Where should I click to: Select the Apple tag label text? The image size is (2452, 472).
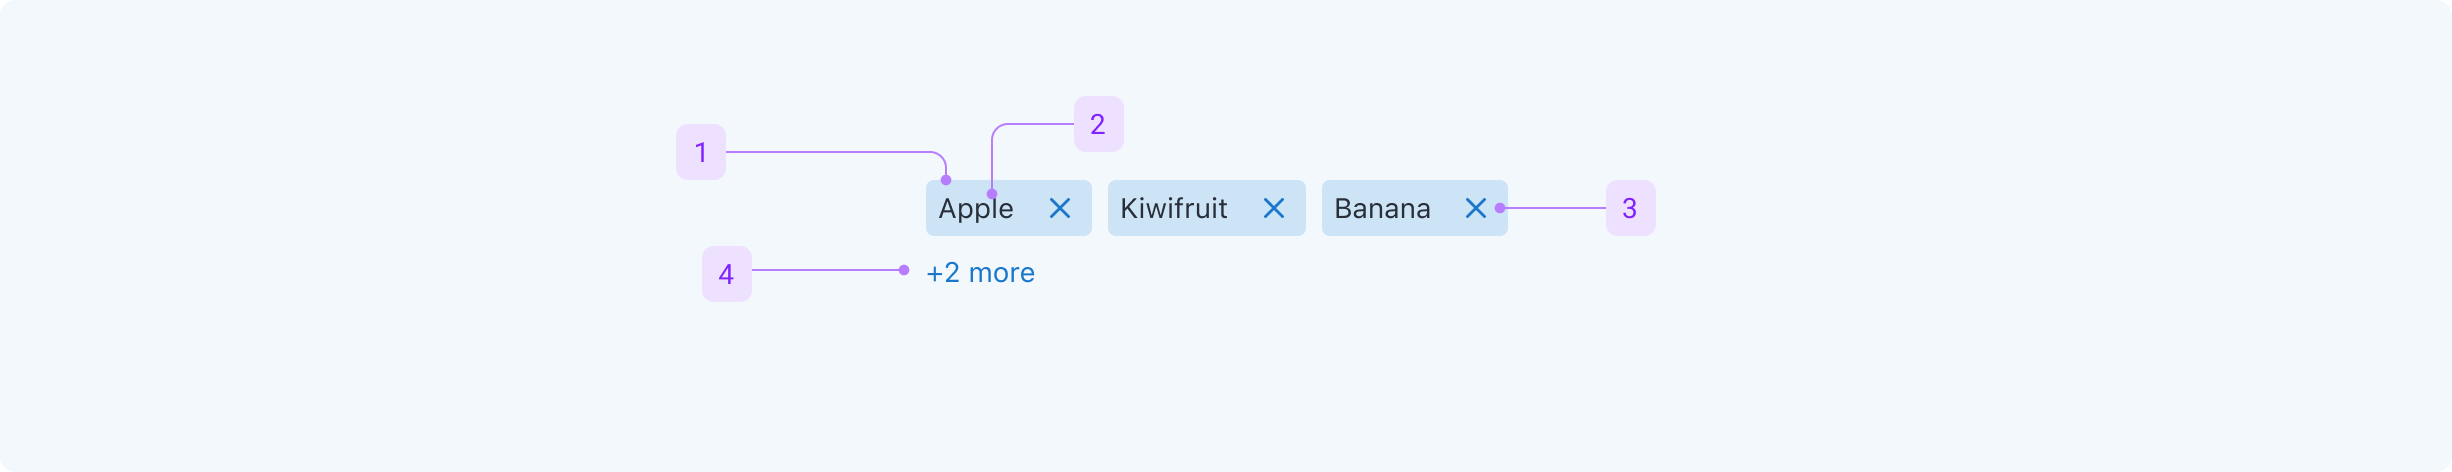pyautogui.click(x=975, y=209)
